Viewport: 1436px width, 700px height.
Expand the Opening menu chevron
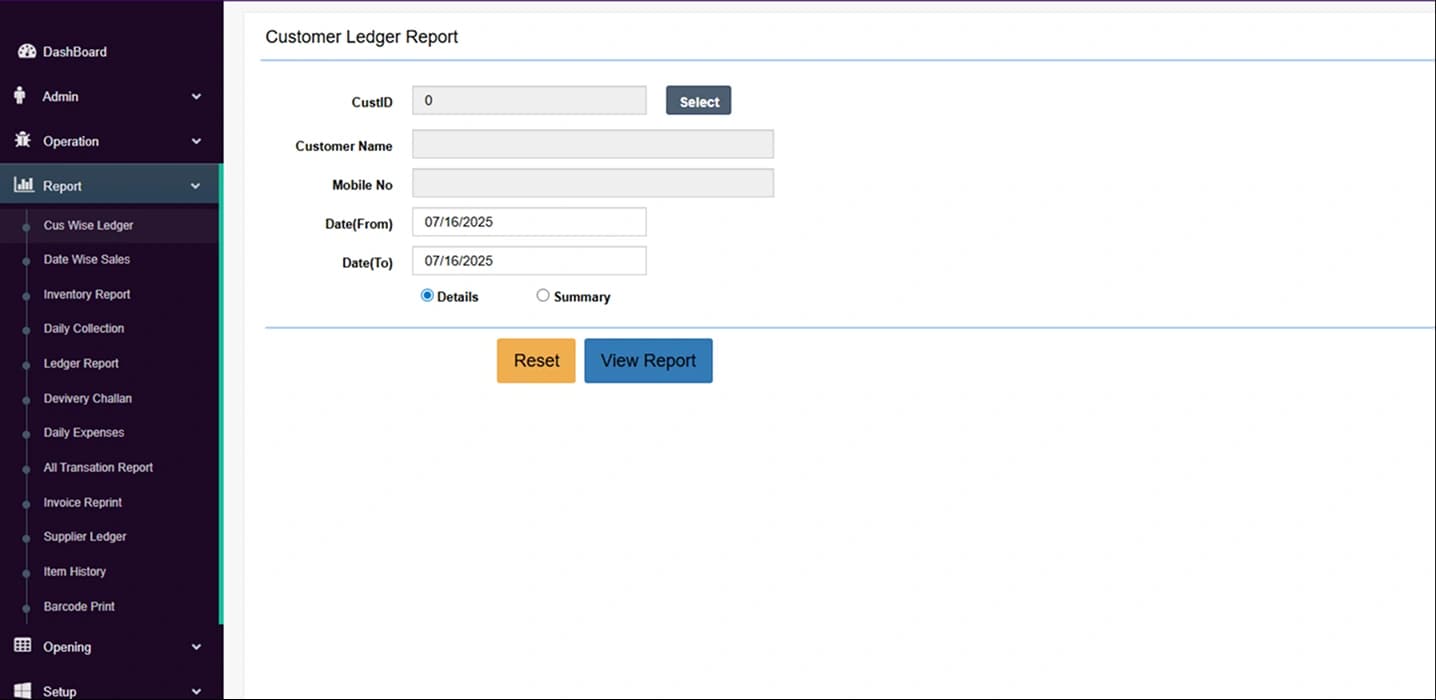tap(196, 647)
